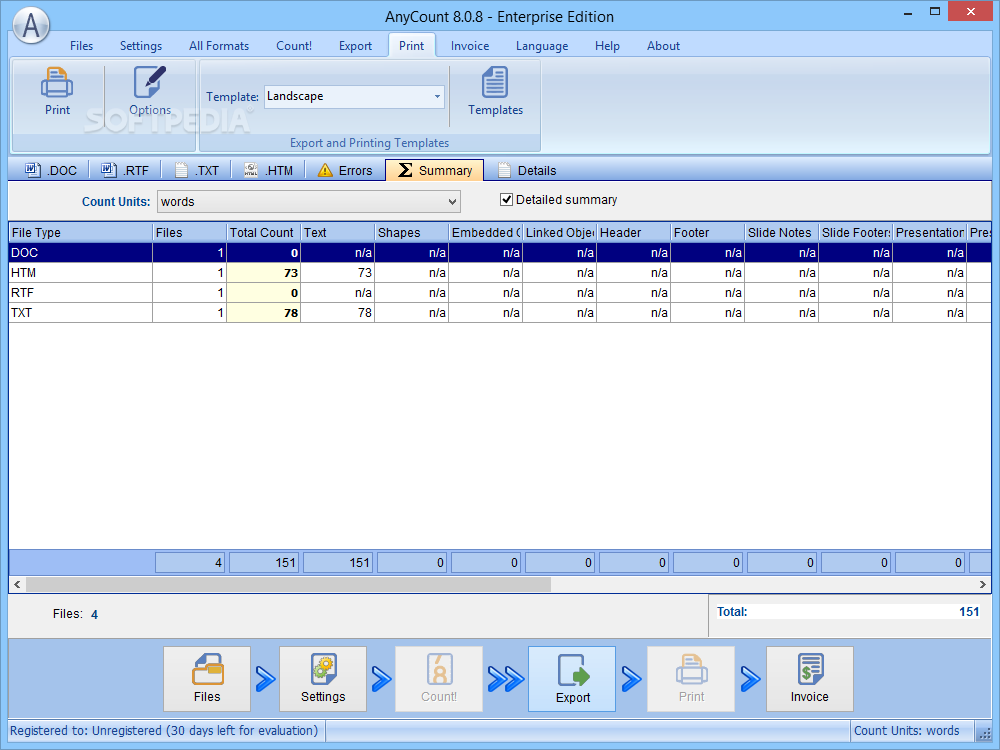Open the Invoice ribbon tab

pyautogui.click(x=470, y=46)
